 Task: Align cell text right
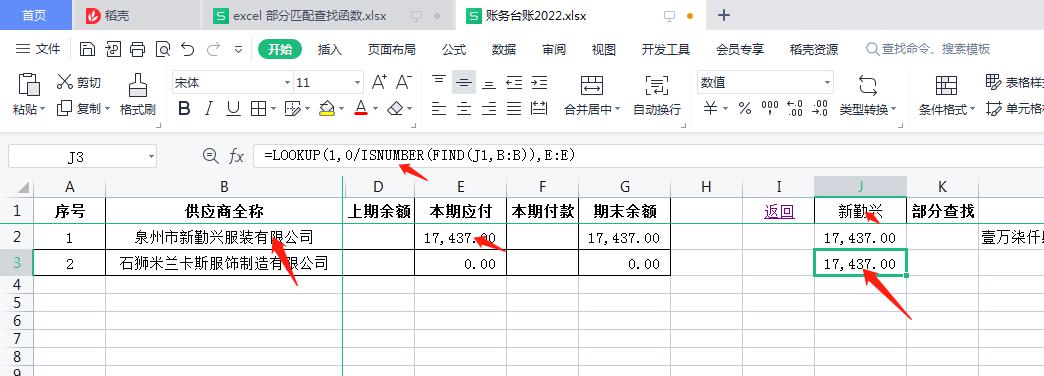(x=489, y=108)
